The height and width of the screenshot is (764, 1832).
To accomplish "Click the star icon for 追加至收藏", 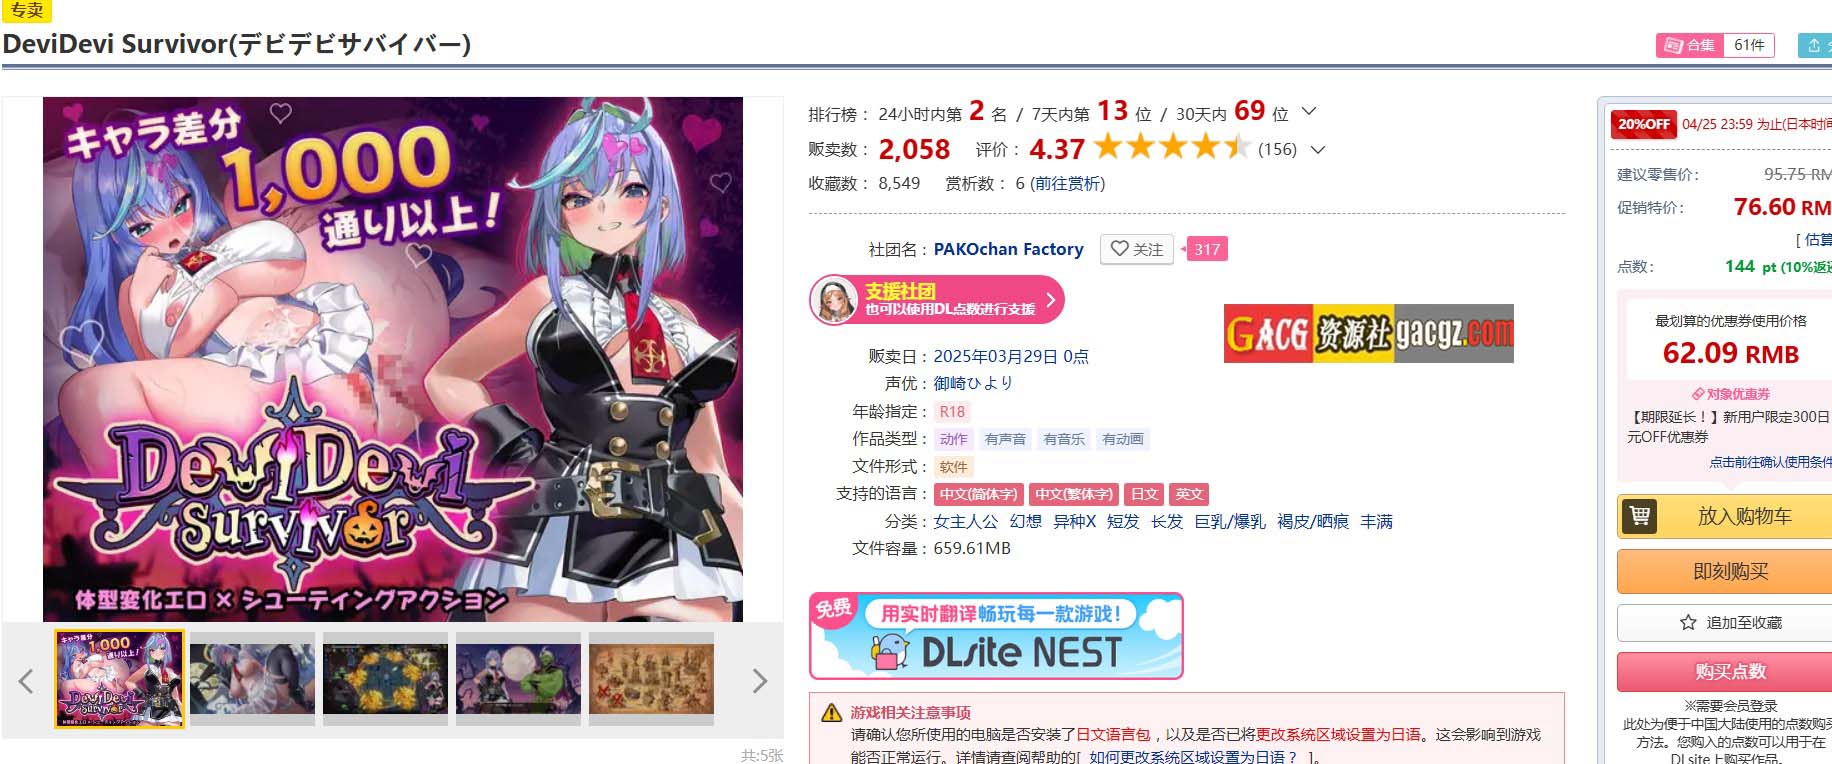I will tap(1688, 622).
